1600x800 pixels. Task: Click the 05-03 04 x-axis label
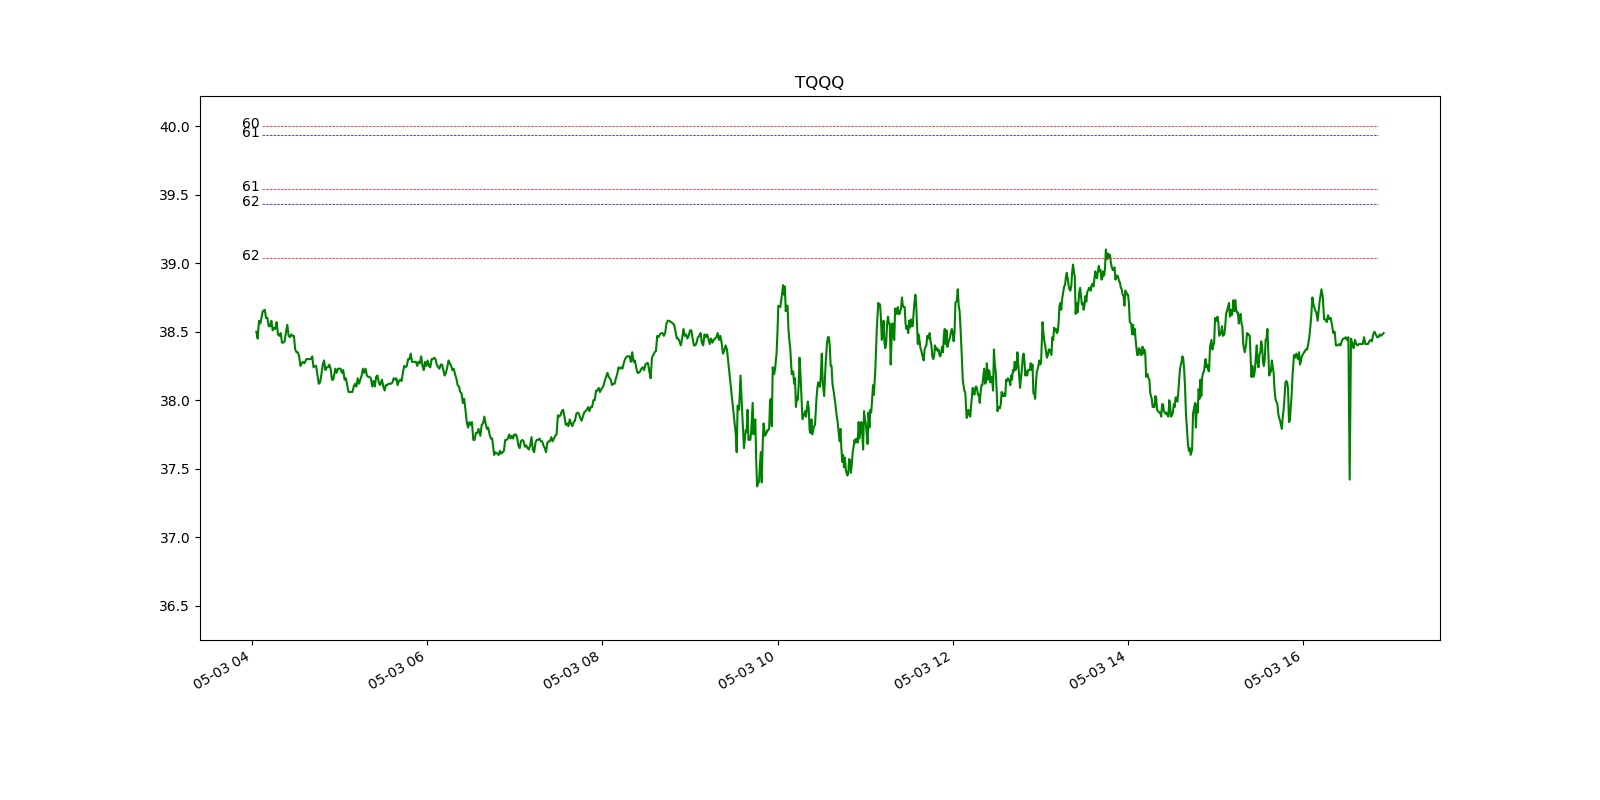[221, 669]
